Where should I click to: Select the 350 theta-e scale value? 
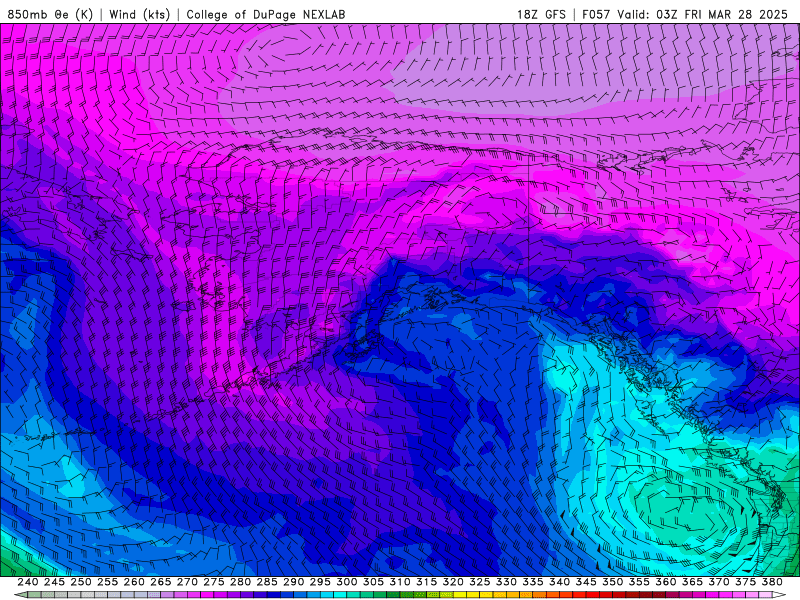(612, 582)
